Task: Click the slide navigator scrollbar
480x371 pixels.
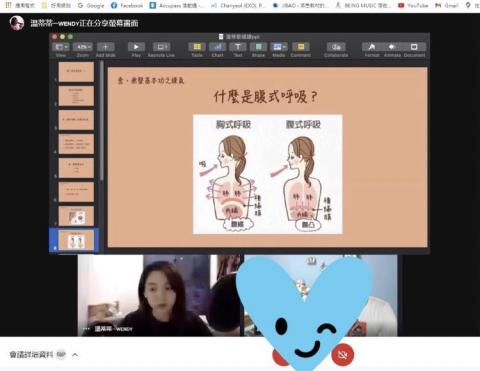Action: coord(101,120)
